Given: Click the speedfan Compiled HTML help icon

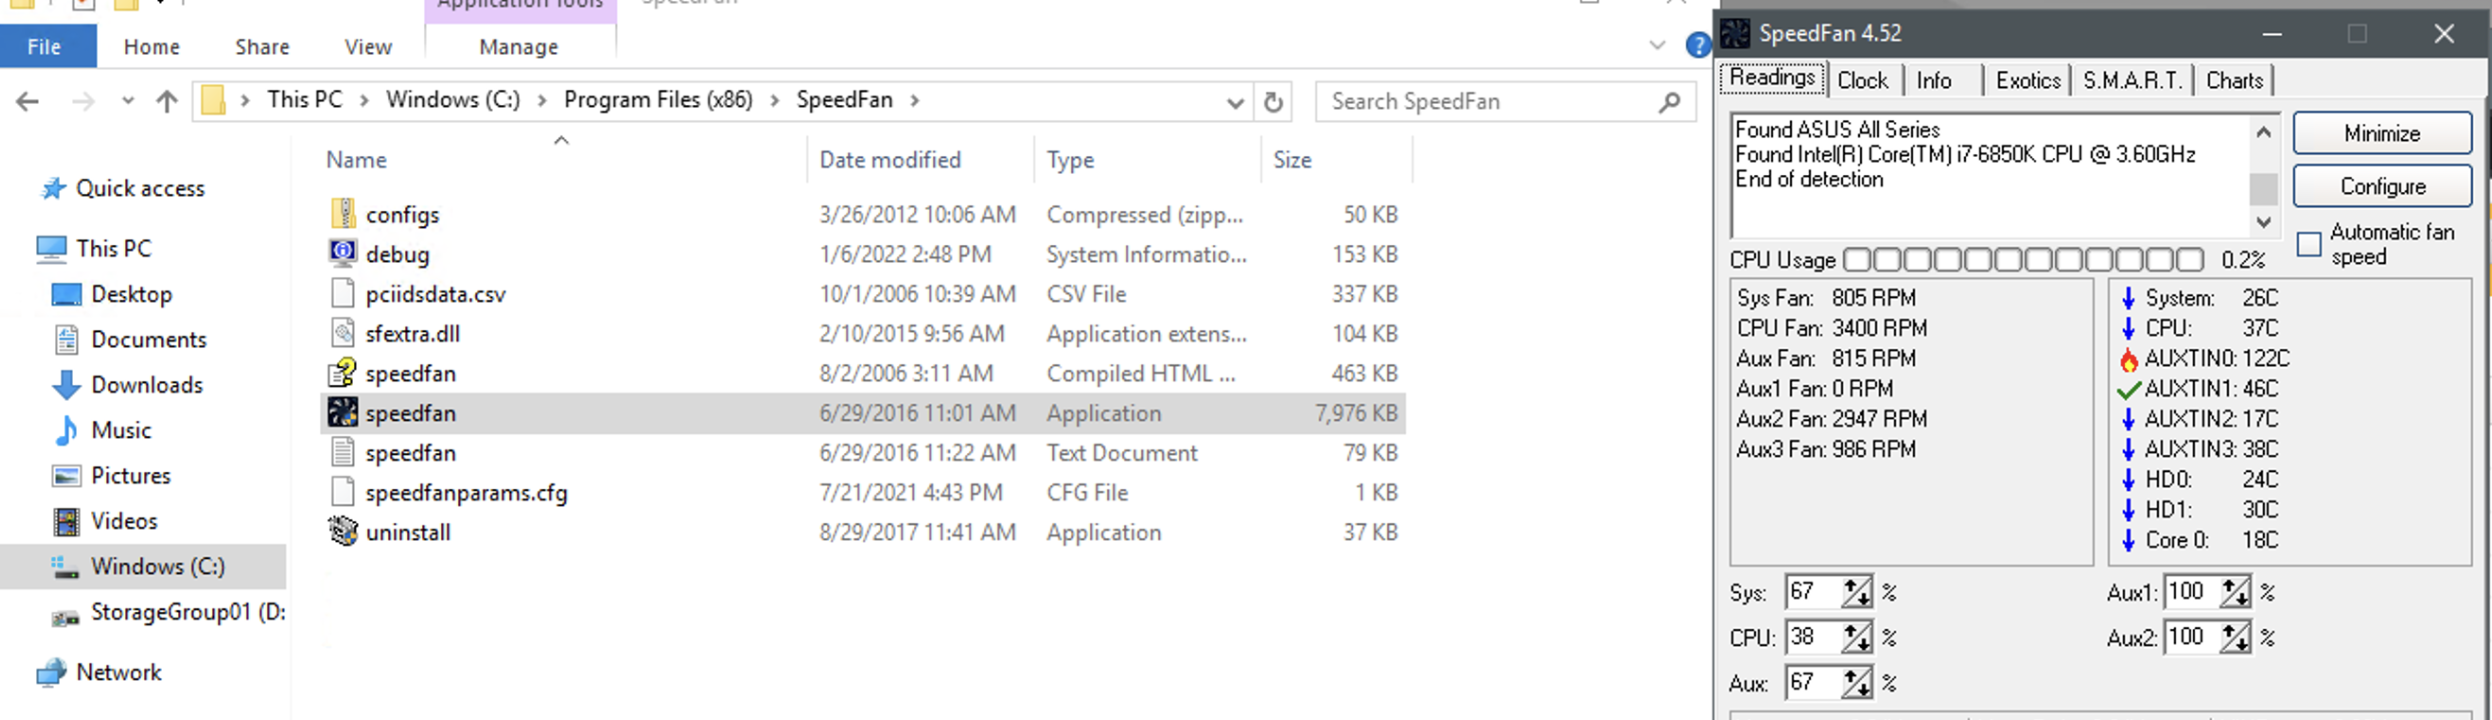Looking at the screenshot, I should click(343, 373).
